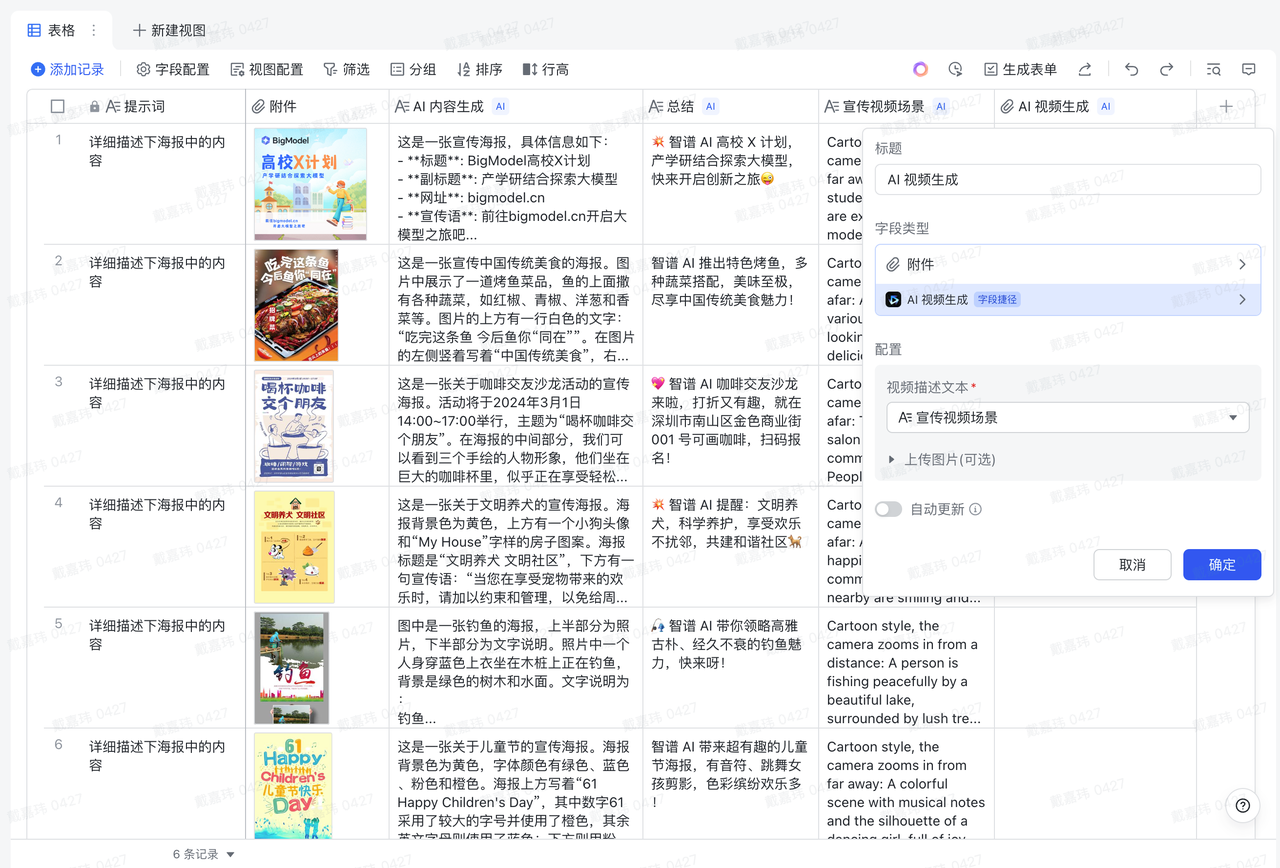This screenshot has height=868, width=1280.
Task: Toggle the 自动更新 switch
Action: tap(888, 509)
